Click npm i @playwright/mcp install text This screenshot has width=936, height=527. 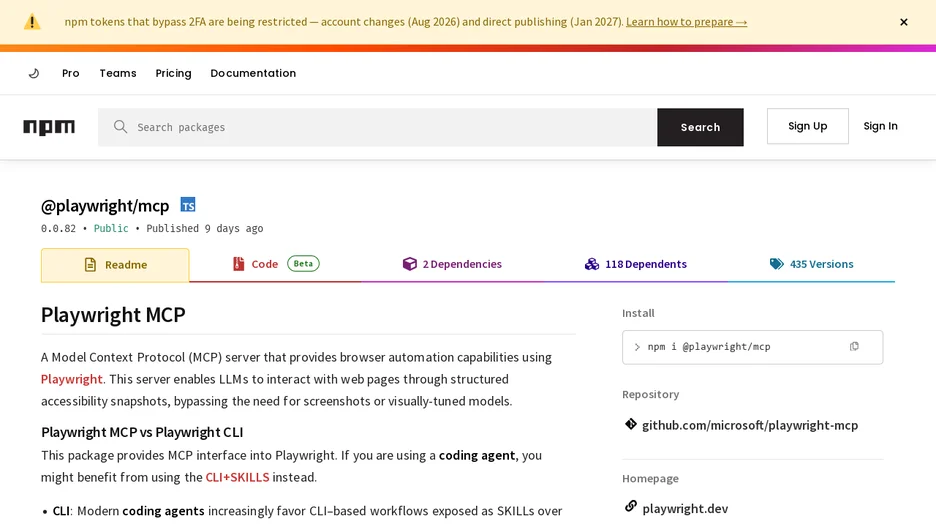coord(709,347)
